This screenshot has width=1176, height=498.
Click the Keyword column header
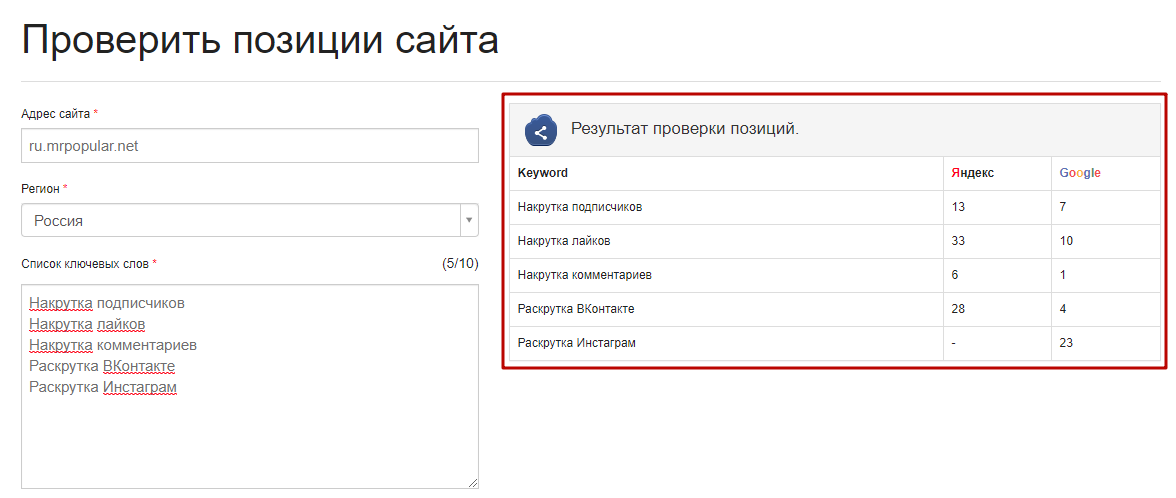click(x=543, y=172)
